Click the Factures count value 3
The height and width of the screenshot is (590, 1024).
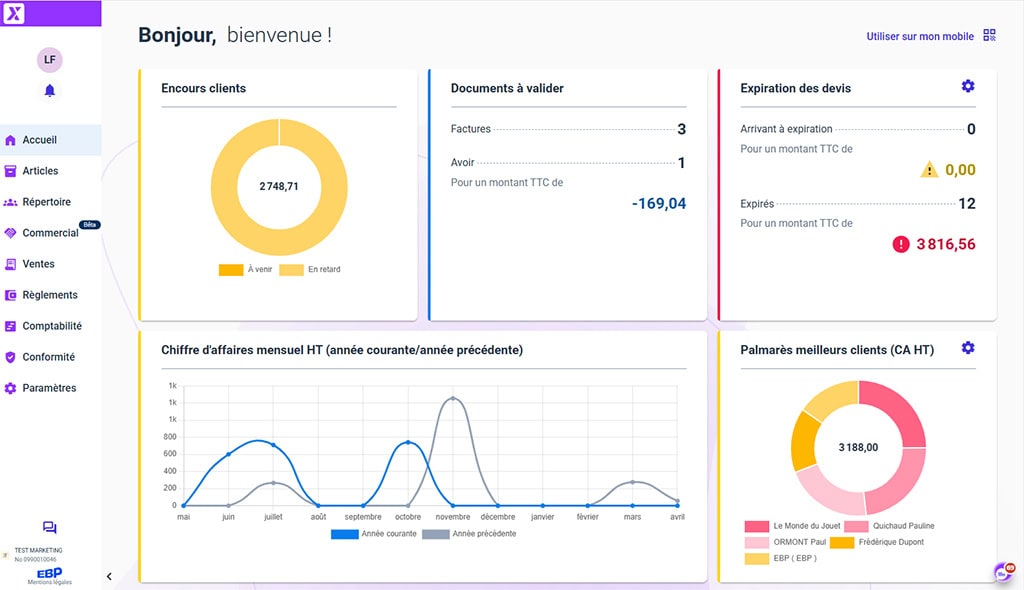tap(681, 129)
